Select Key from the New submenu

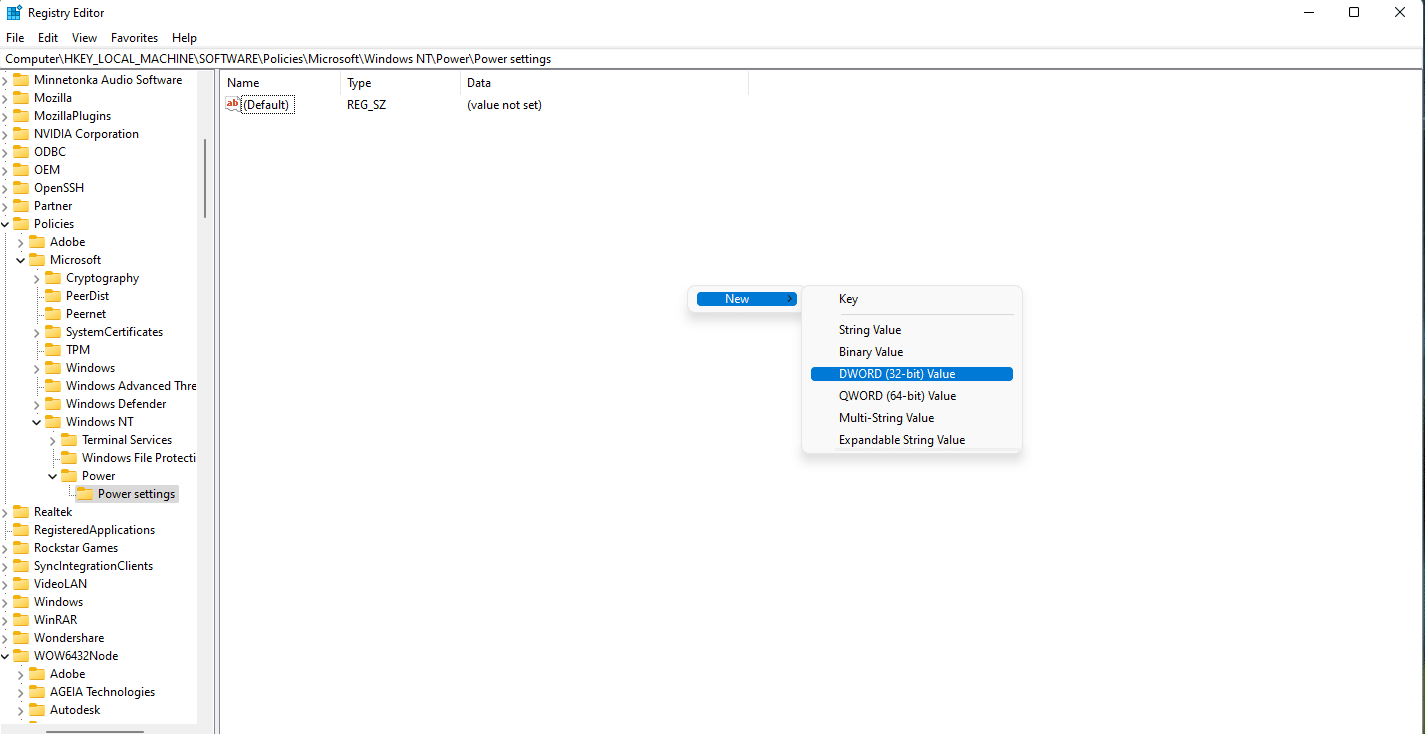point(848,298)
